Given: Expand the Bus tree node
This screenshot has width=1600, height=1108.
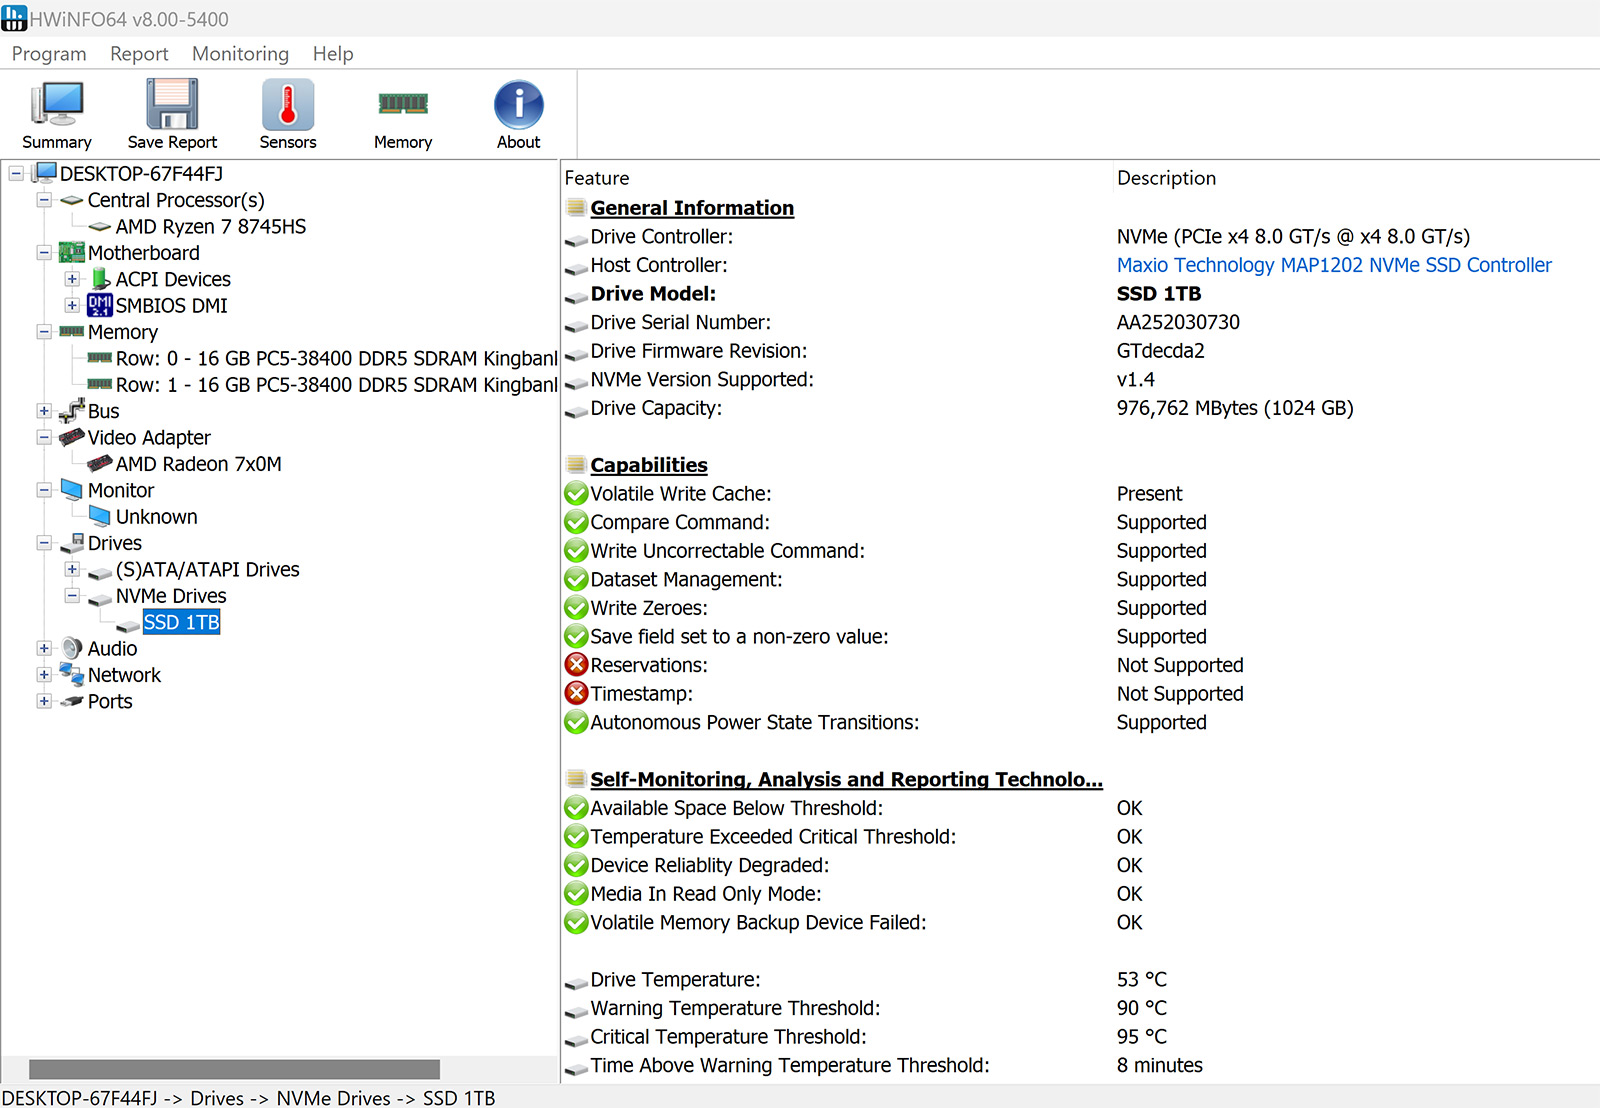Looking at the screenshot, I should tap(44, 411).
